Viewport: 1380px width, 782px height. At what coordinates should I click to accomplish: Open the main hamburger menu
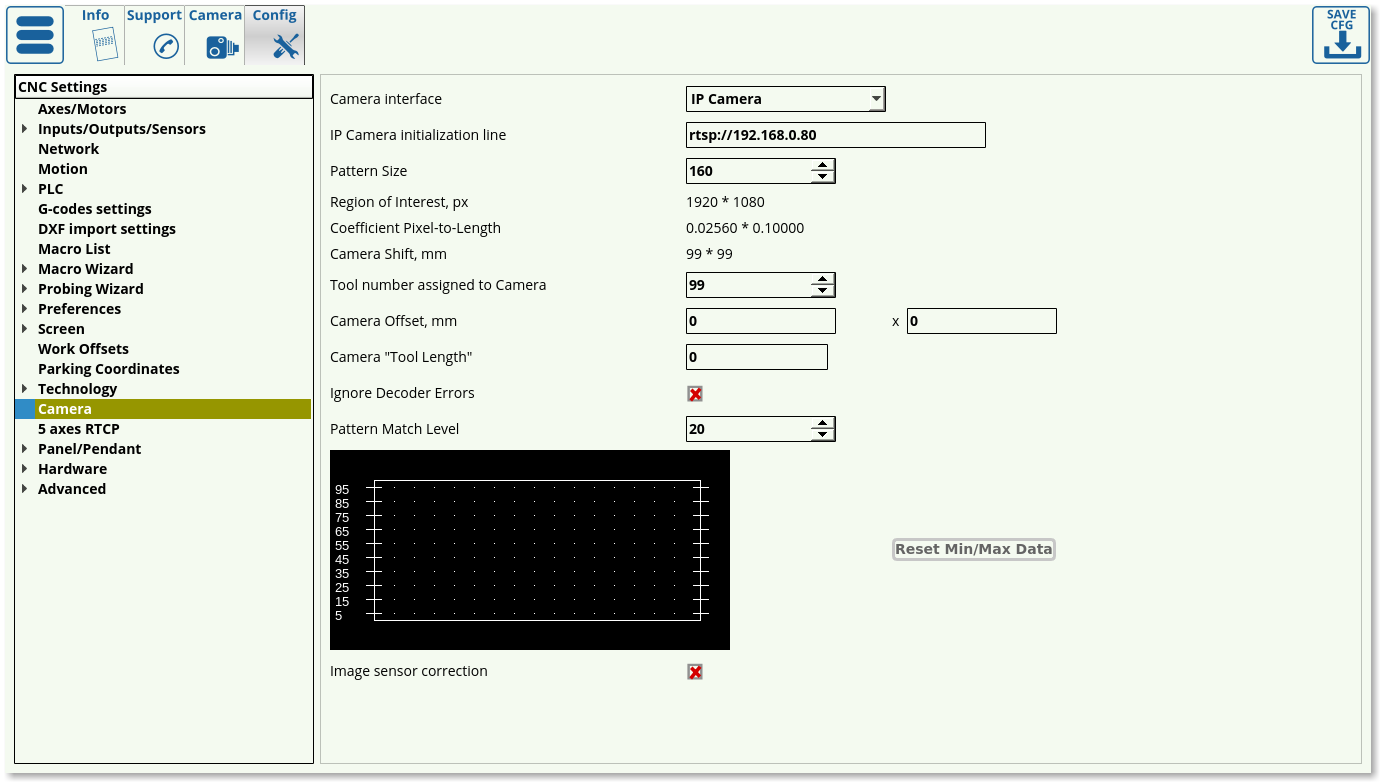[x=35, y=35]
